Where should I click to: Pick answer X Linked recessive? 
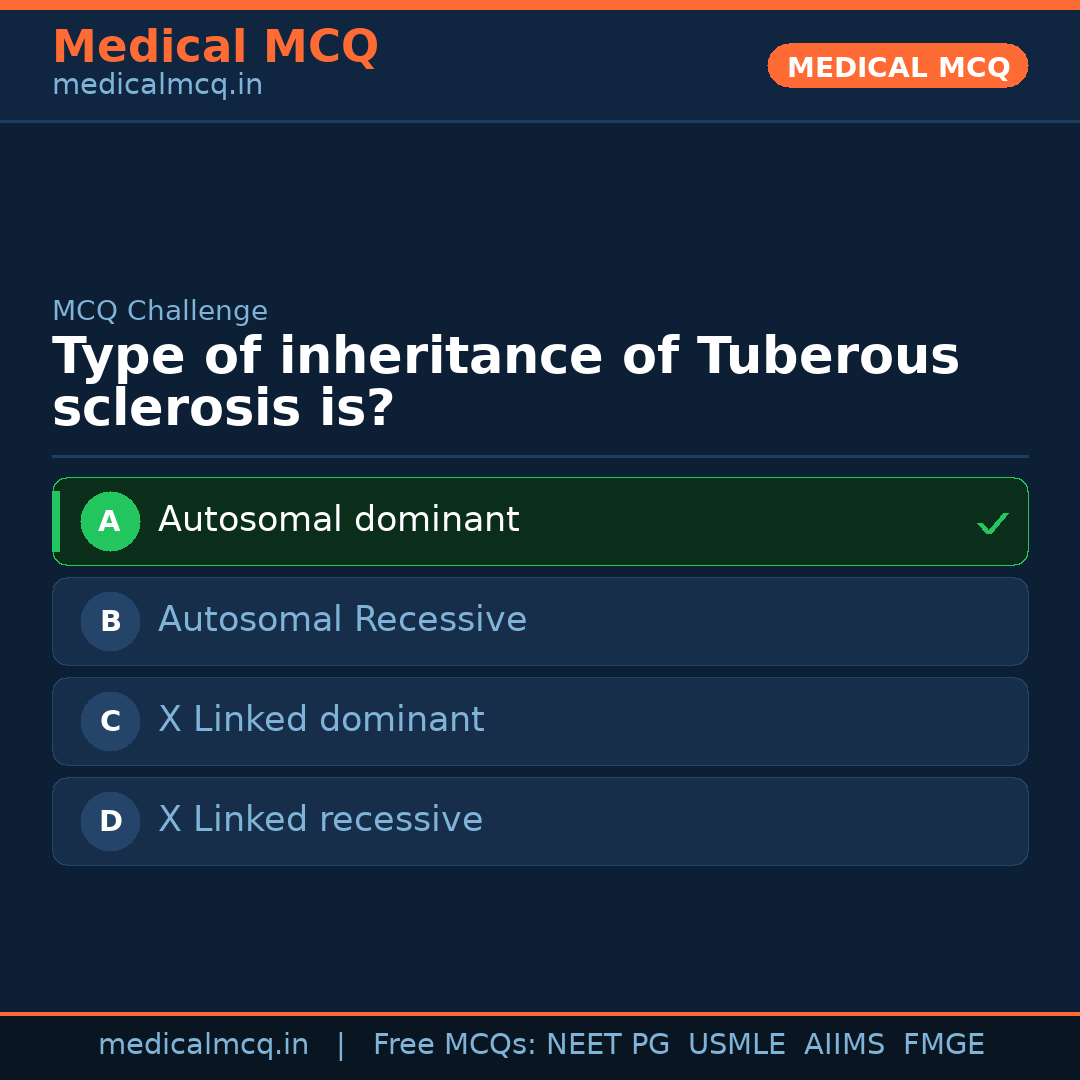(320, 820)
